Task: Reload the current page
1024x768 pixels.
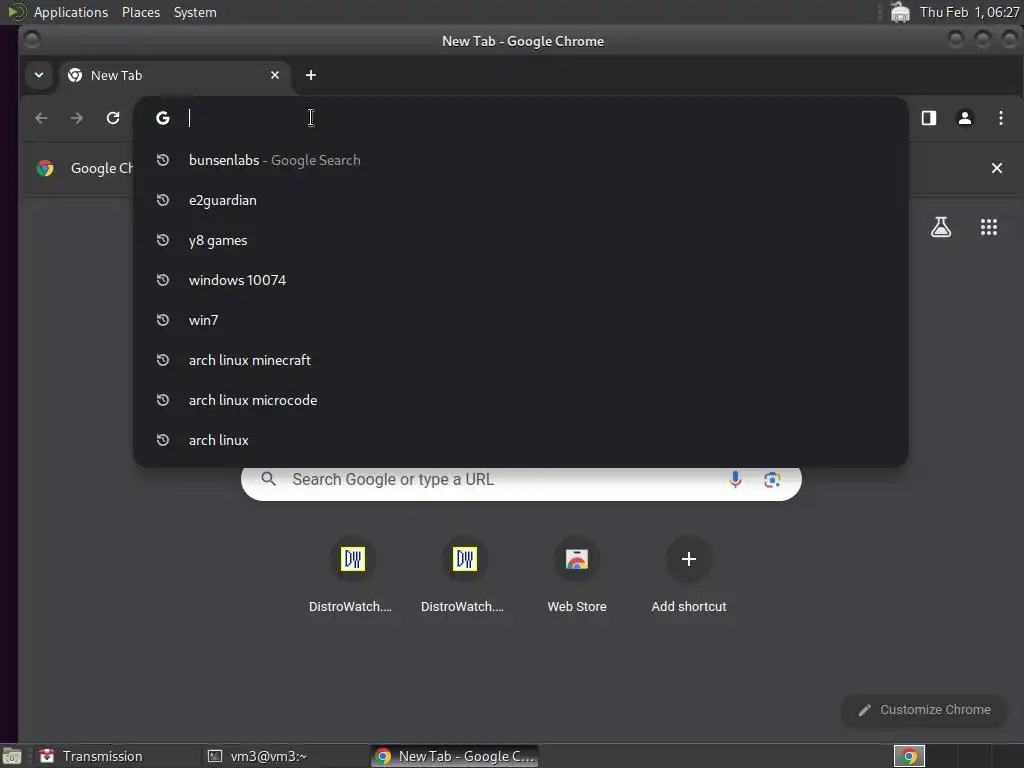Action: [x=113, y=118]
